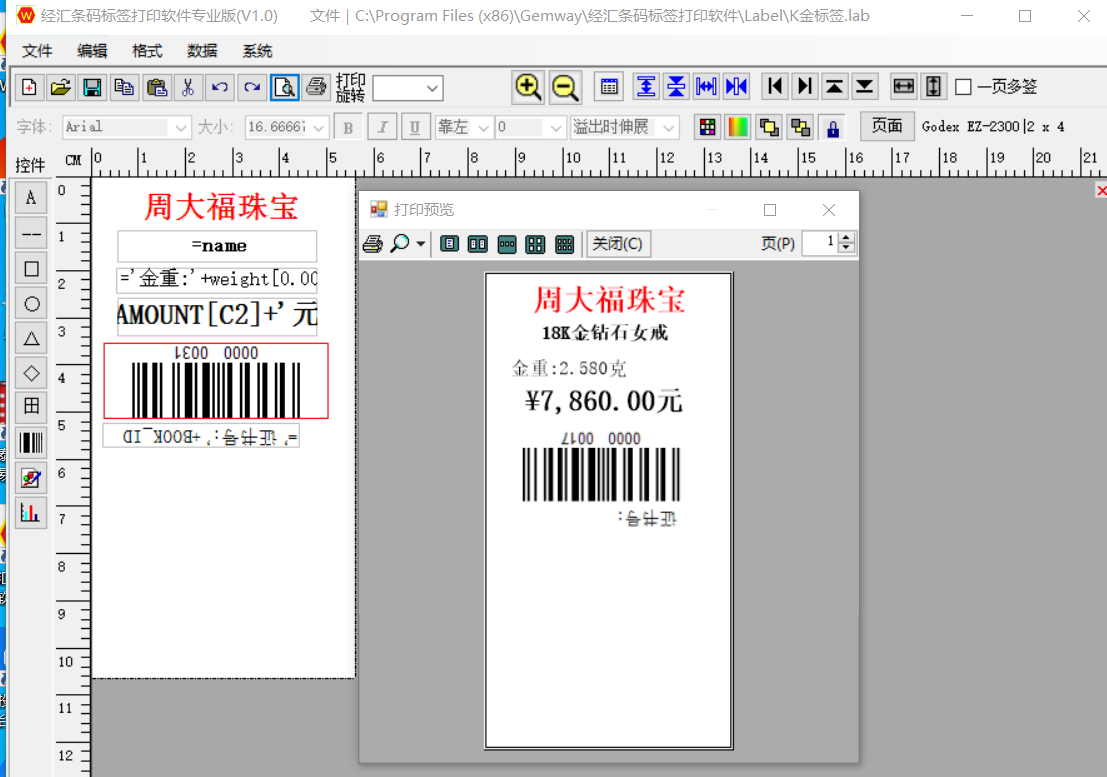Viewport: 1107px width, 777px height.
Task: Open the rainbow gradient color swatch
Action: pyautogui.click(x=738, y=128)
